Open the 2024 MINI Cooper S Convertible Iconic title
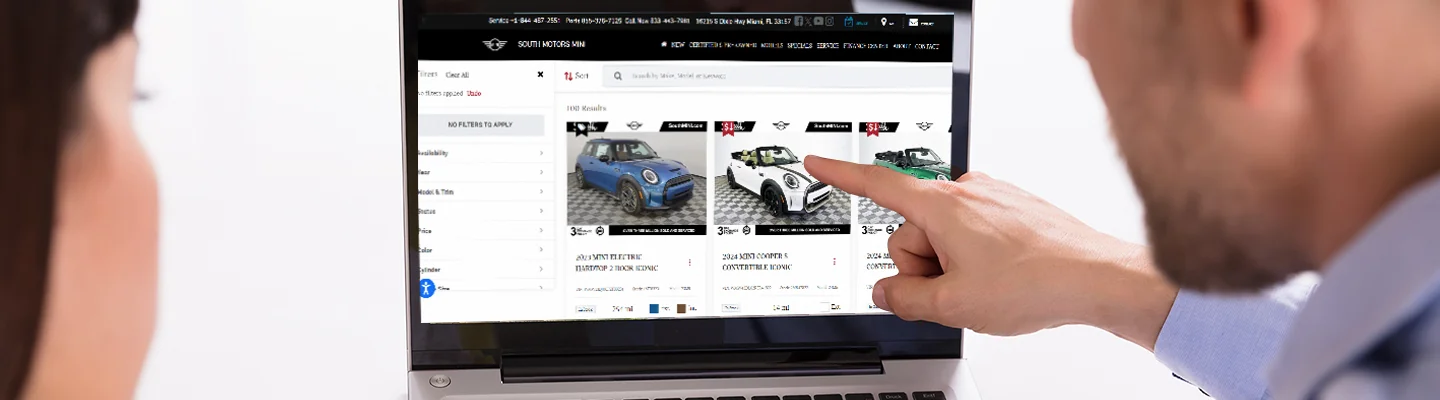This screenshot has height=400, width=1440. [756, 262]
